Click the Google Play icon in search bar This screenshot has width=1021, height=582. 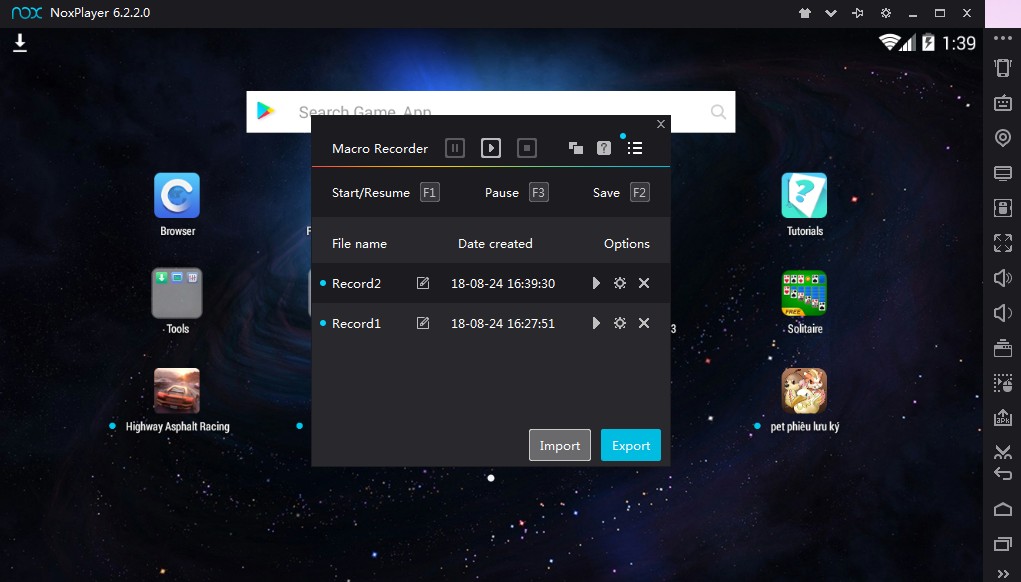265,111
